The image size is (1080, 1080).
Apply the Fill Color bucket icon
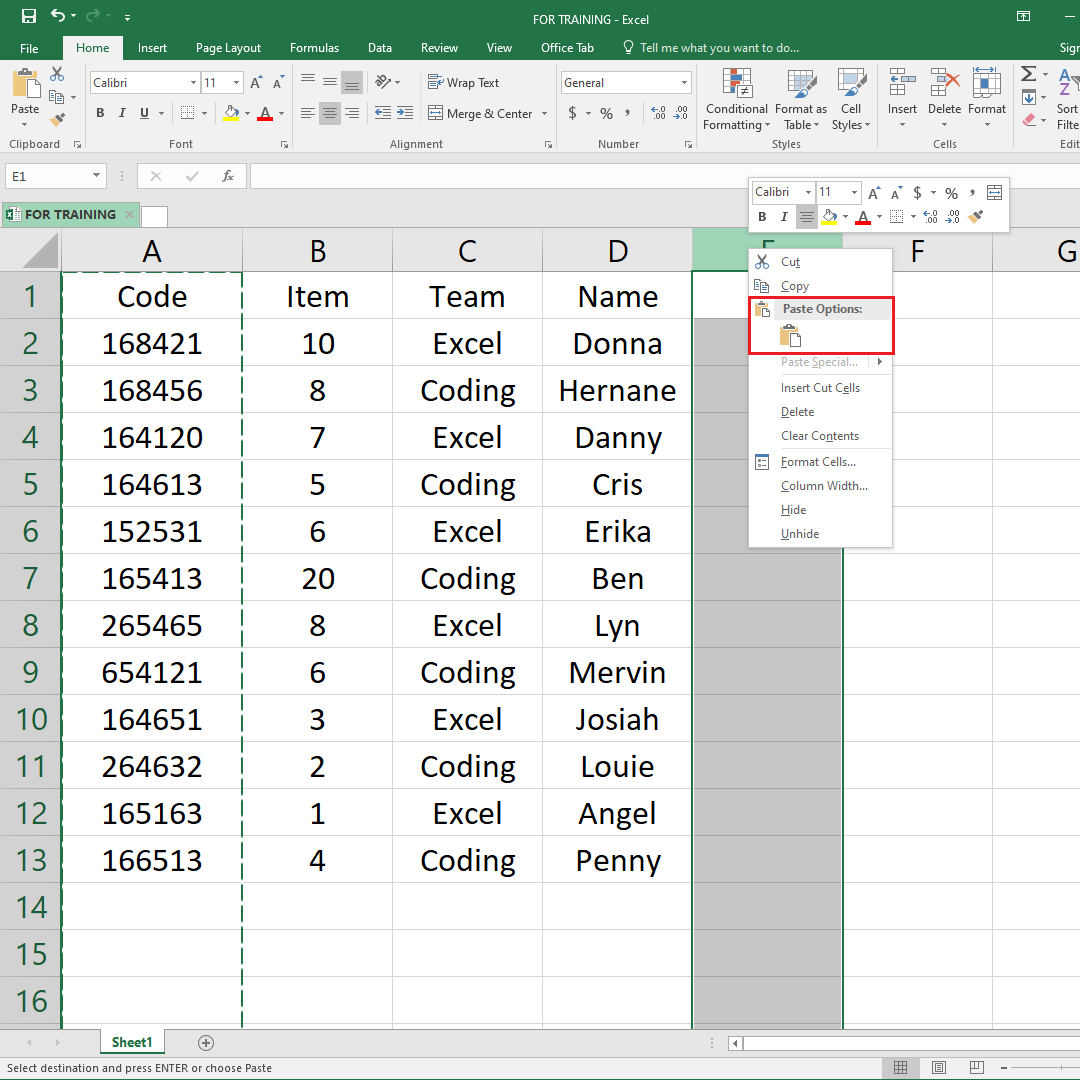[231, 113]
